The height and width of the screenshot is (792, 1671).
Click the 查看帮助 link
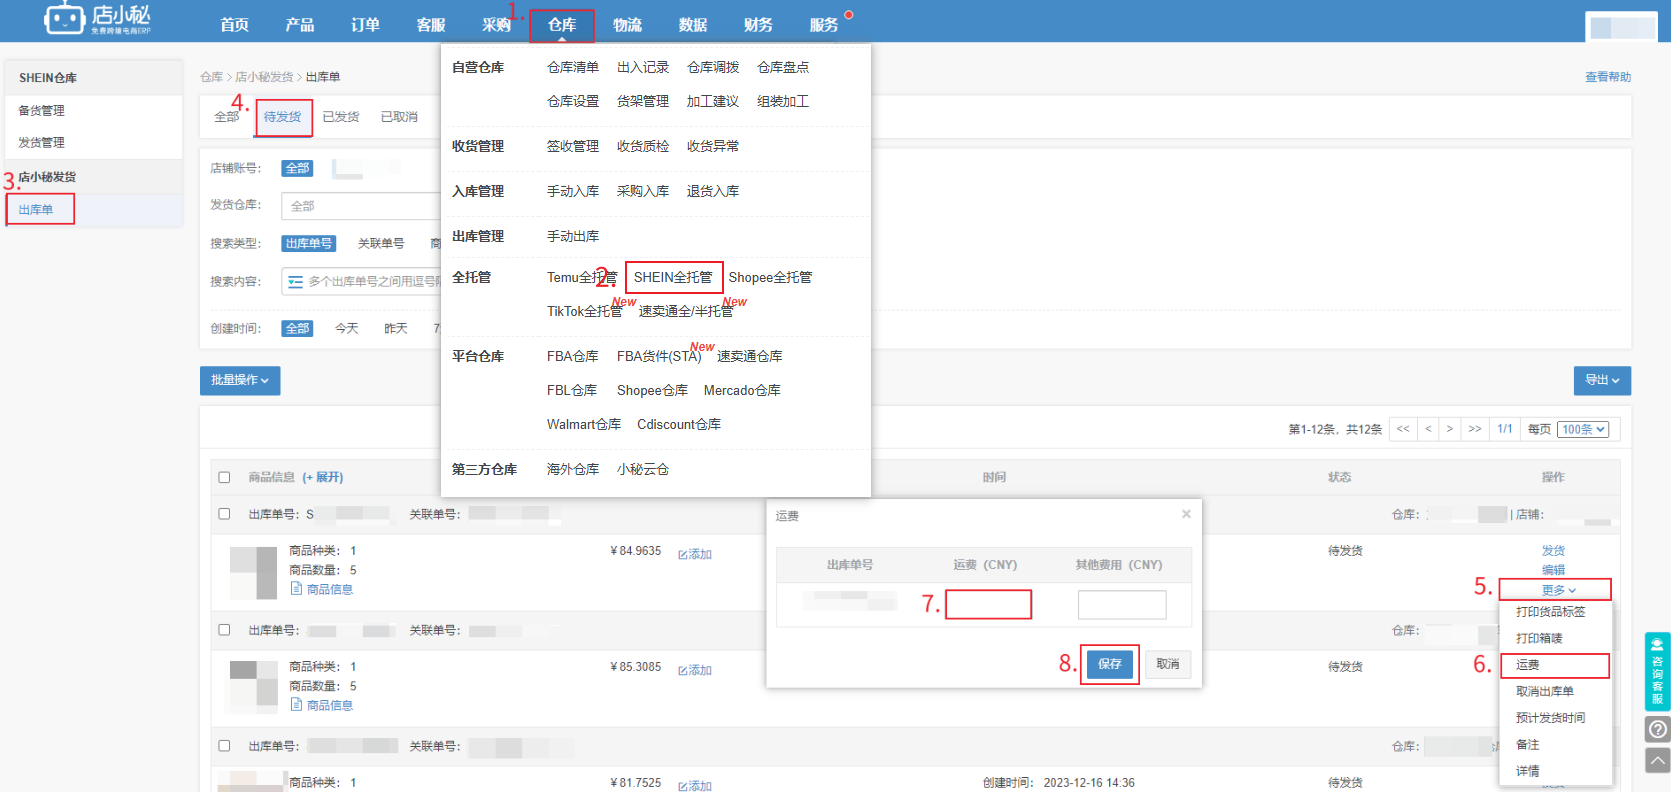coord(1608,77)
